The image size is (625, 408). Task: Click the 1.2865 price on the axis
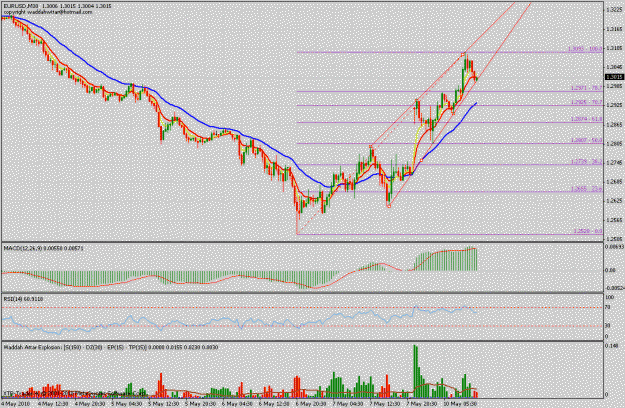614,125
